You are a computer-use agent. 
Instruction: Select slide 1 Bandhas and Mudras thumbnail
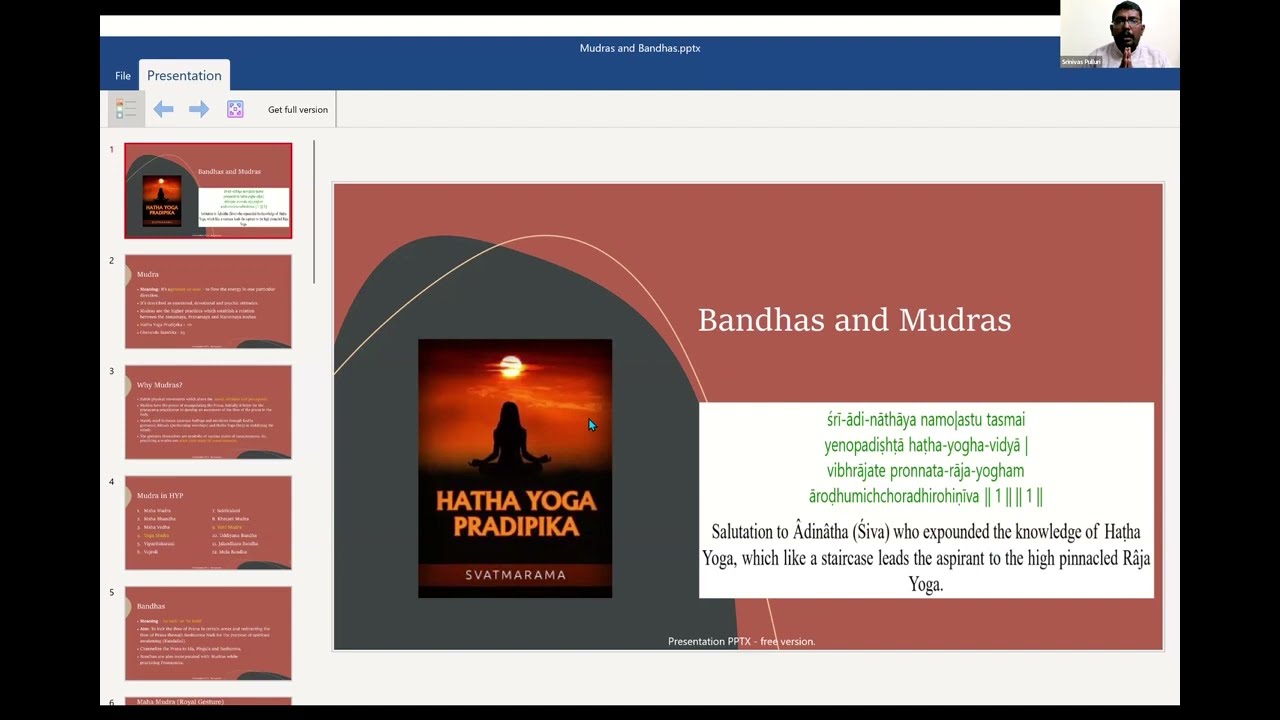pos(208,191)
